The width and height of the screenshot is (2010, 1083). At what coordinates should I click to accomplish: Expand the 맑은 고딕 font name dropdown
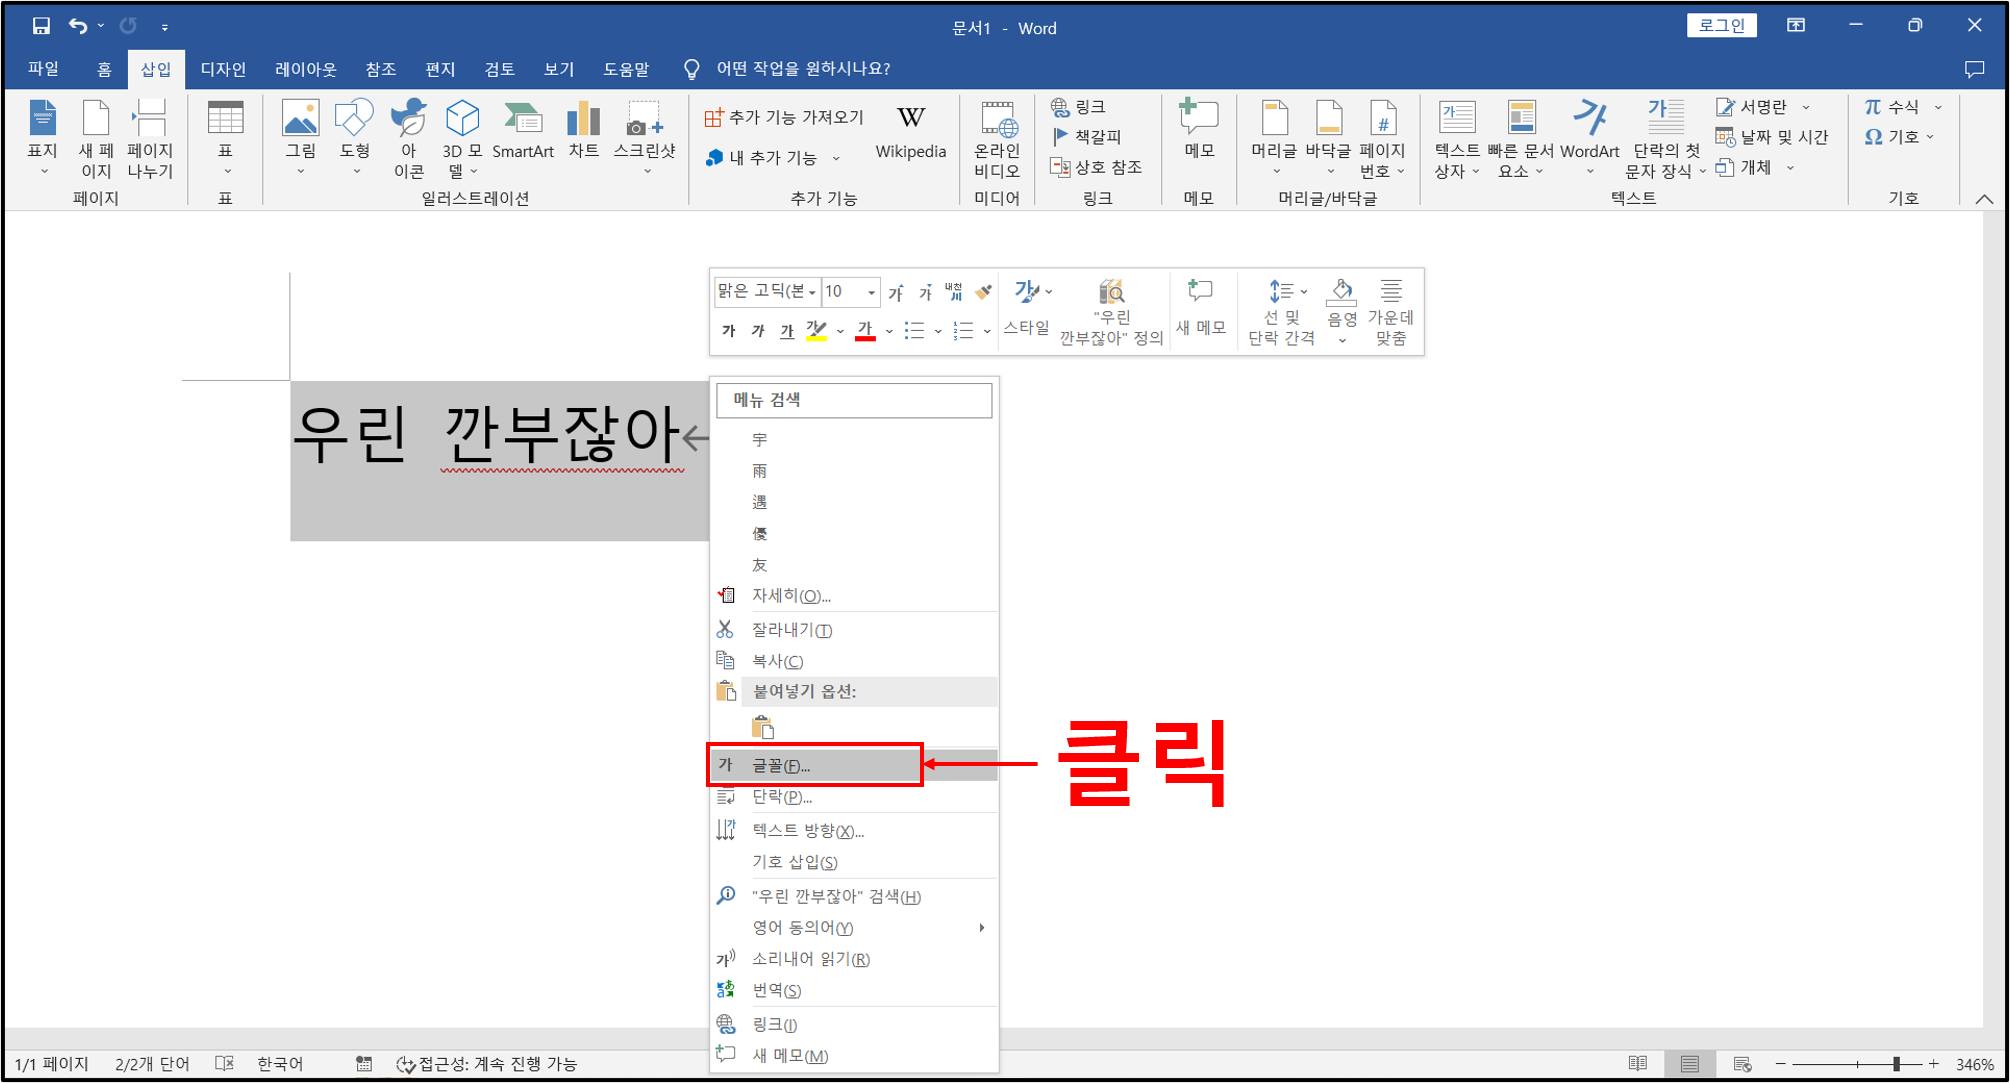[812, 292]
